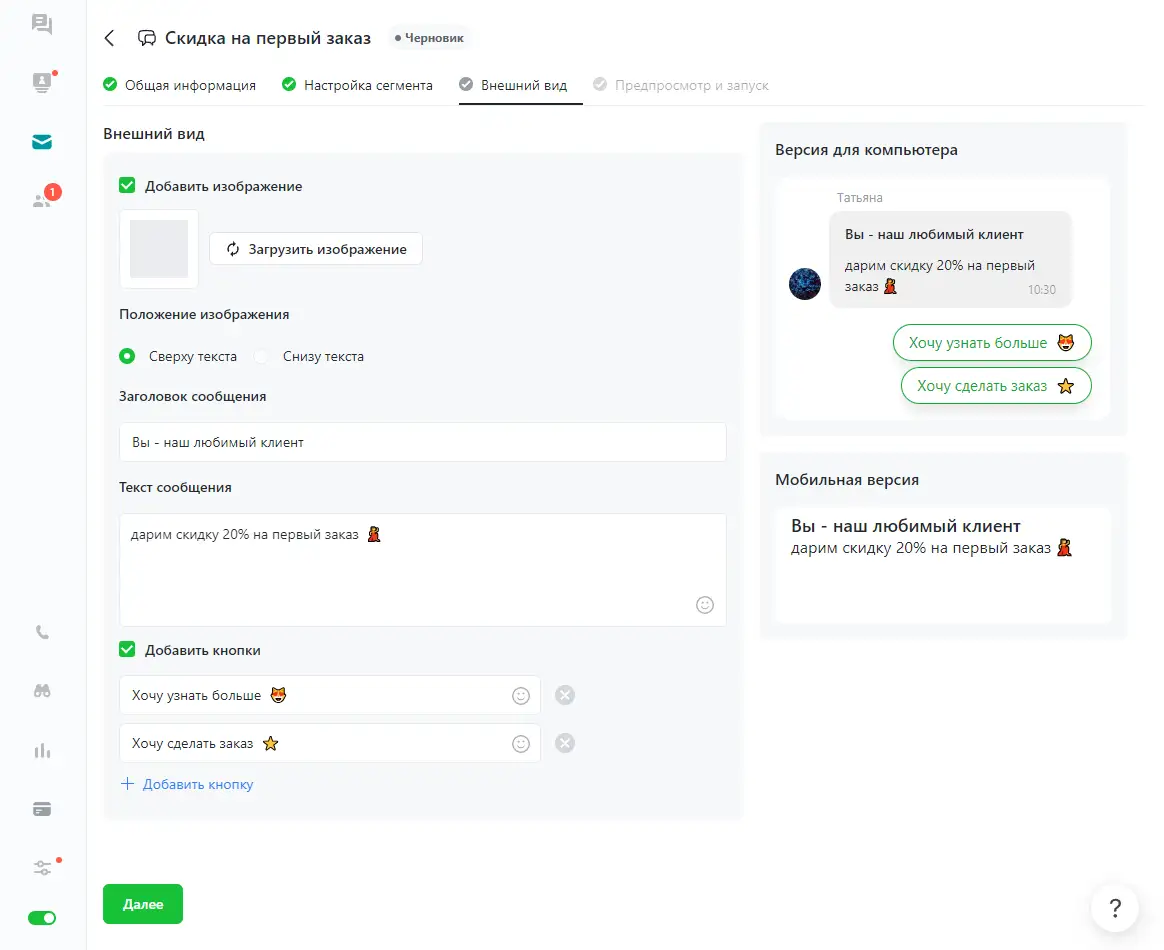Click the chat bubble icon near title
This screenshot has height=950, width=1164.
click(147, 38)
